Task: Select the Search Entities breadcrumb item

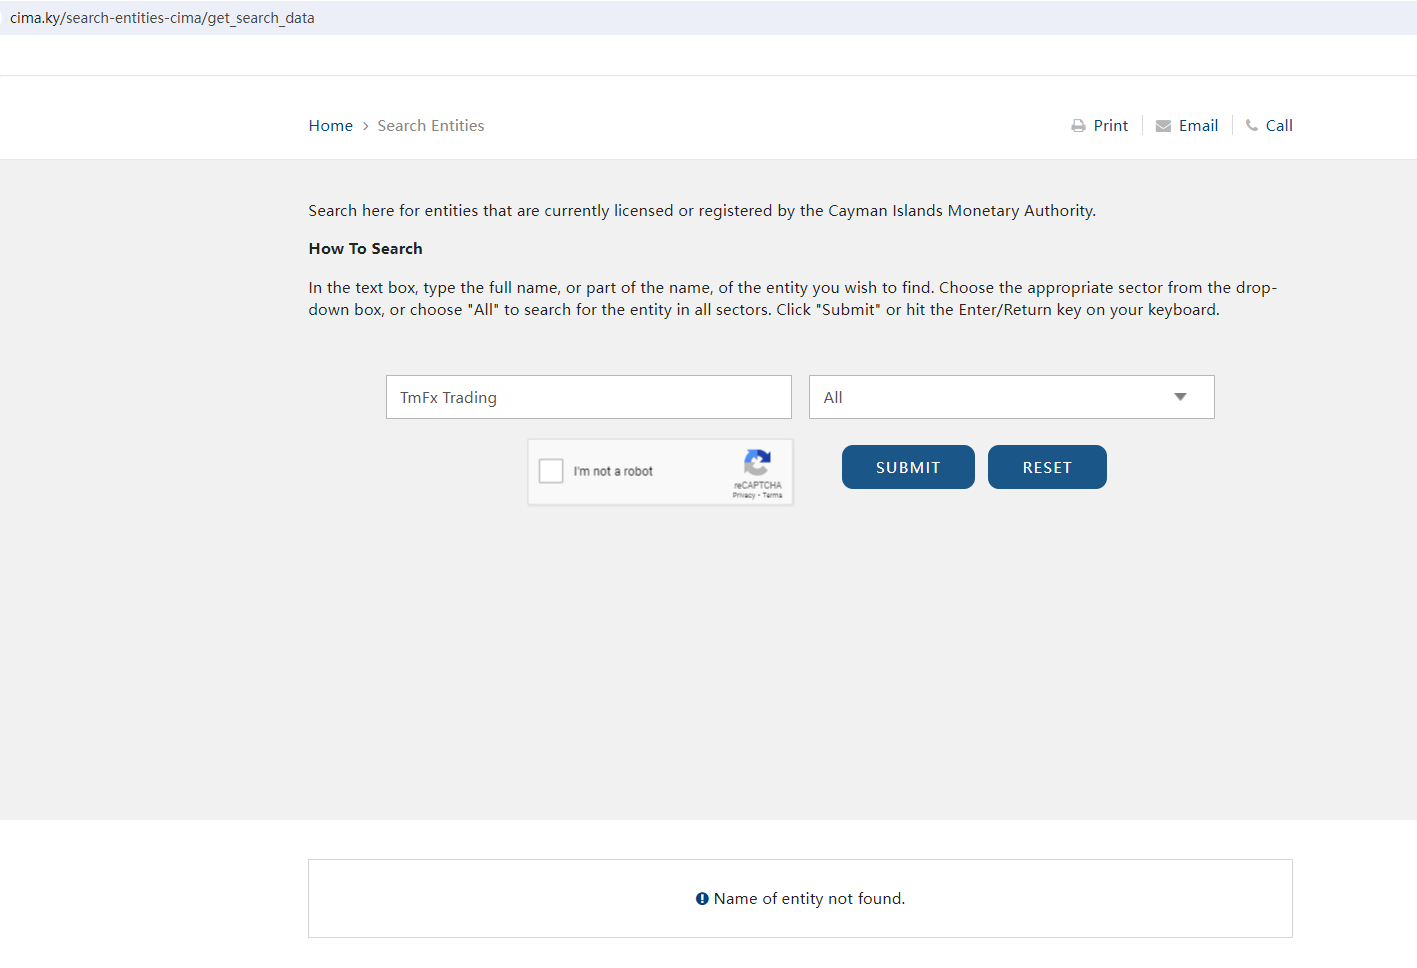Action: 430,126
